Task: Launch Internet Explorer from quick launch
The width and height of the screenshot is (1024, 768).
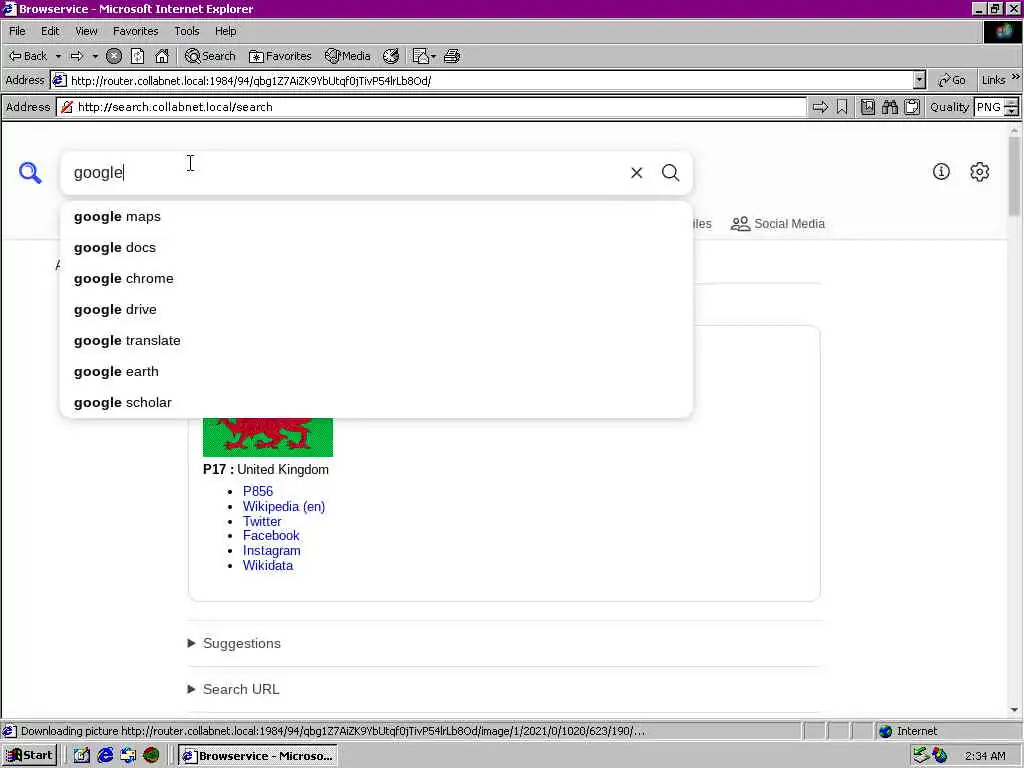Action: point(105,756)
